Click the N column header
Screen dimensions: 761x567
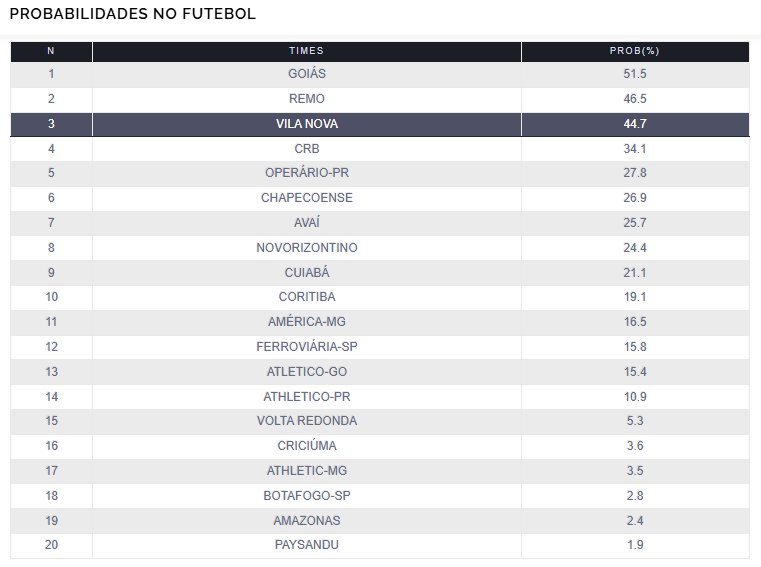(51, 51)
